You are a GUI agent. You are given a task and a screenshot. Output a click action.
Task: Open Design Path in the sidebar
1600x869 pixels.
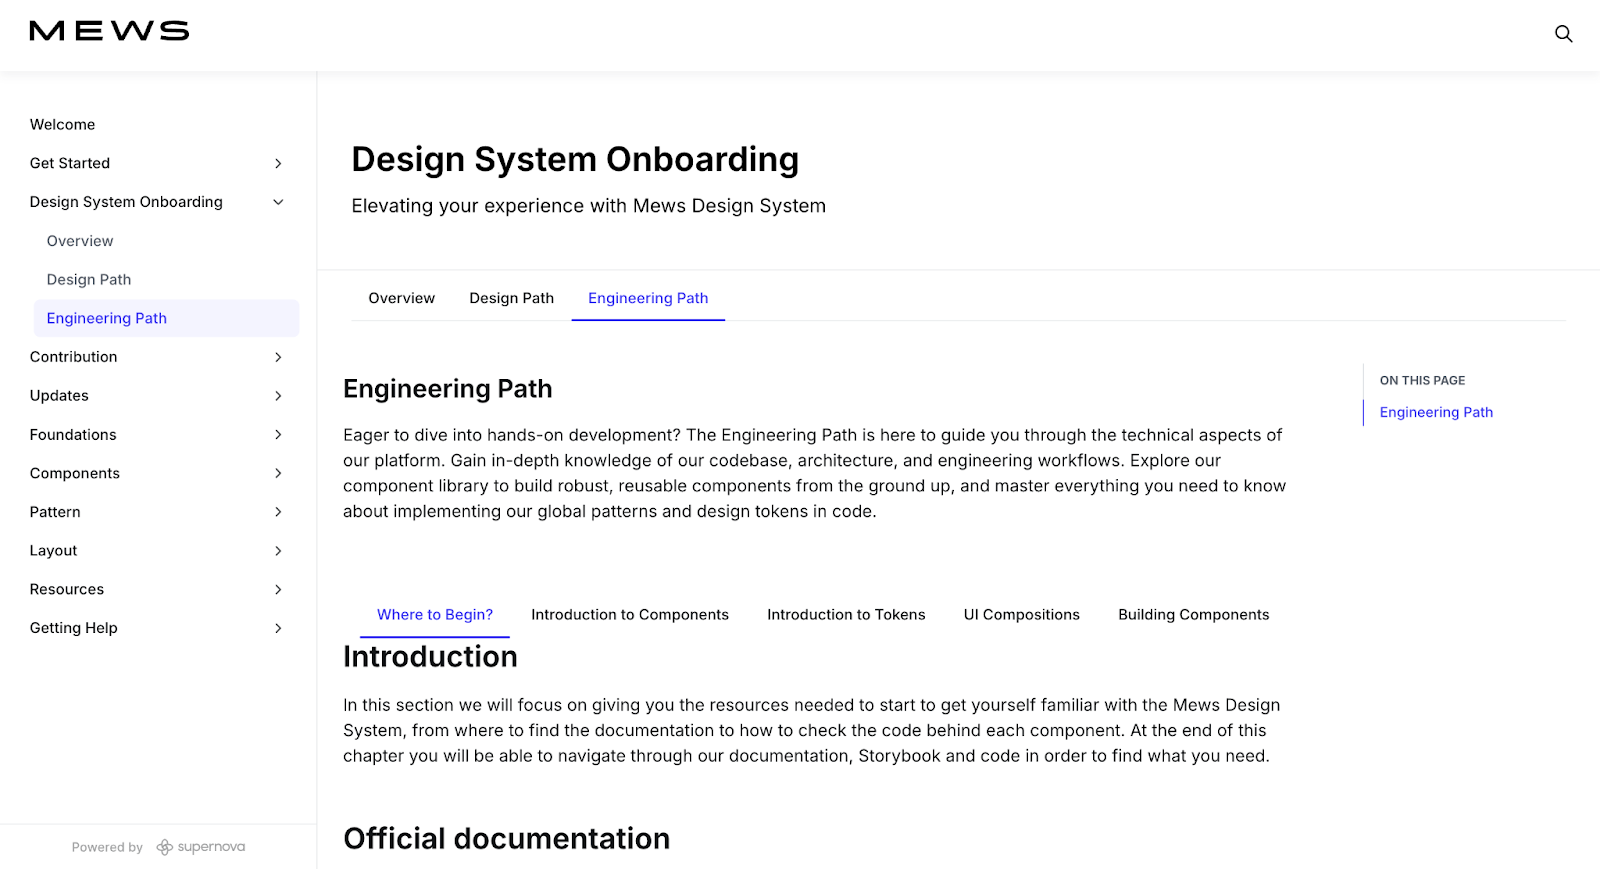pos(89,280)
